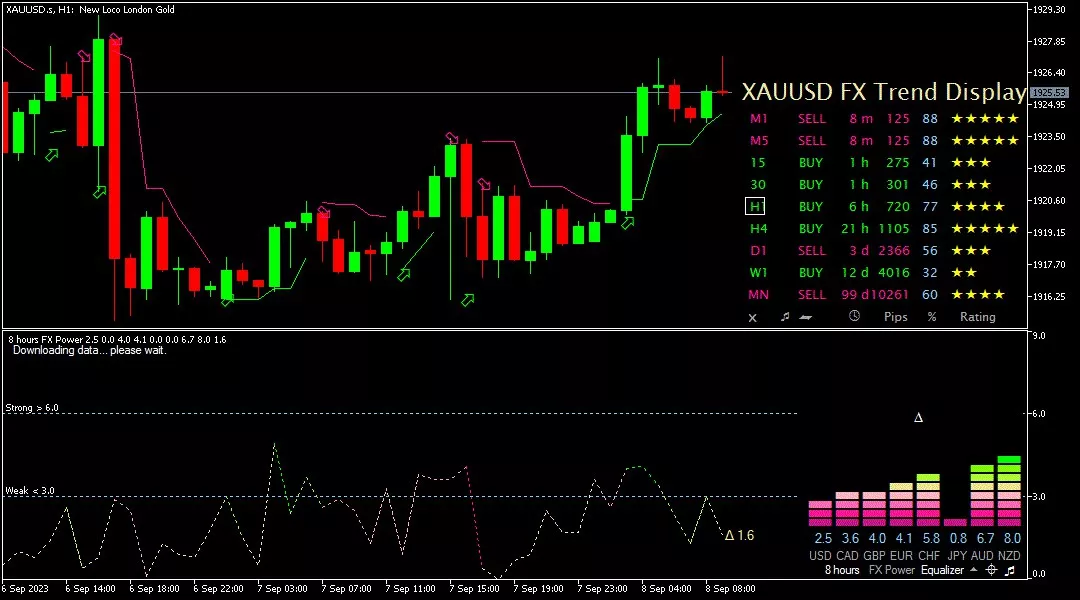The width and height of the screenshot is (1080, 600).
Task: Click the 4016 pips value in W1 row
Action: [894, 273]
